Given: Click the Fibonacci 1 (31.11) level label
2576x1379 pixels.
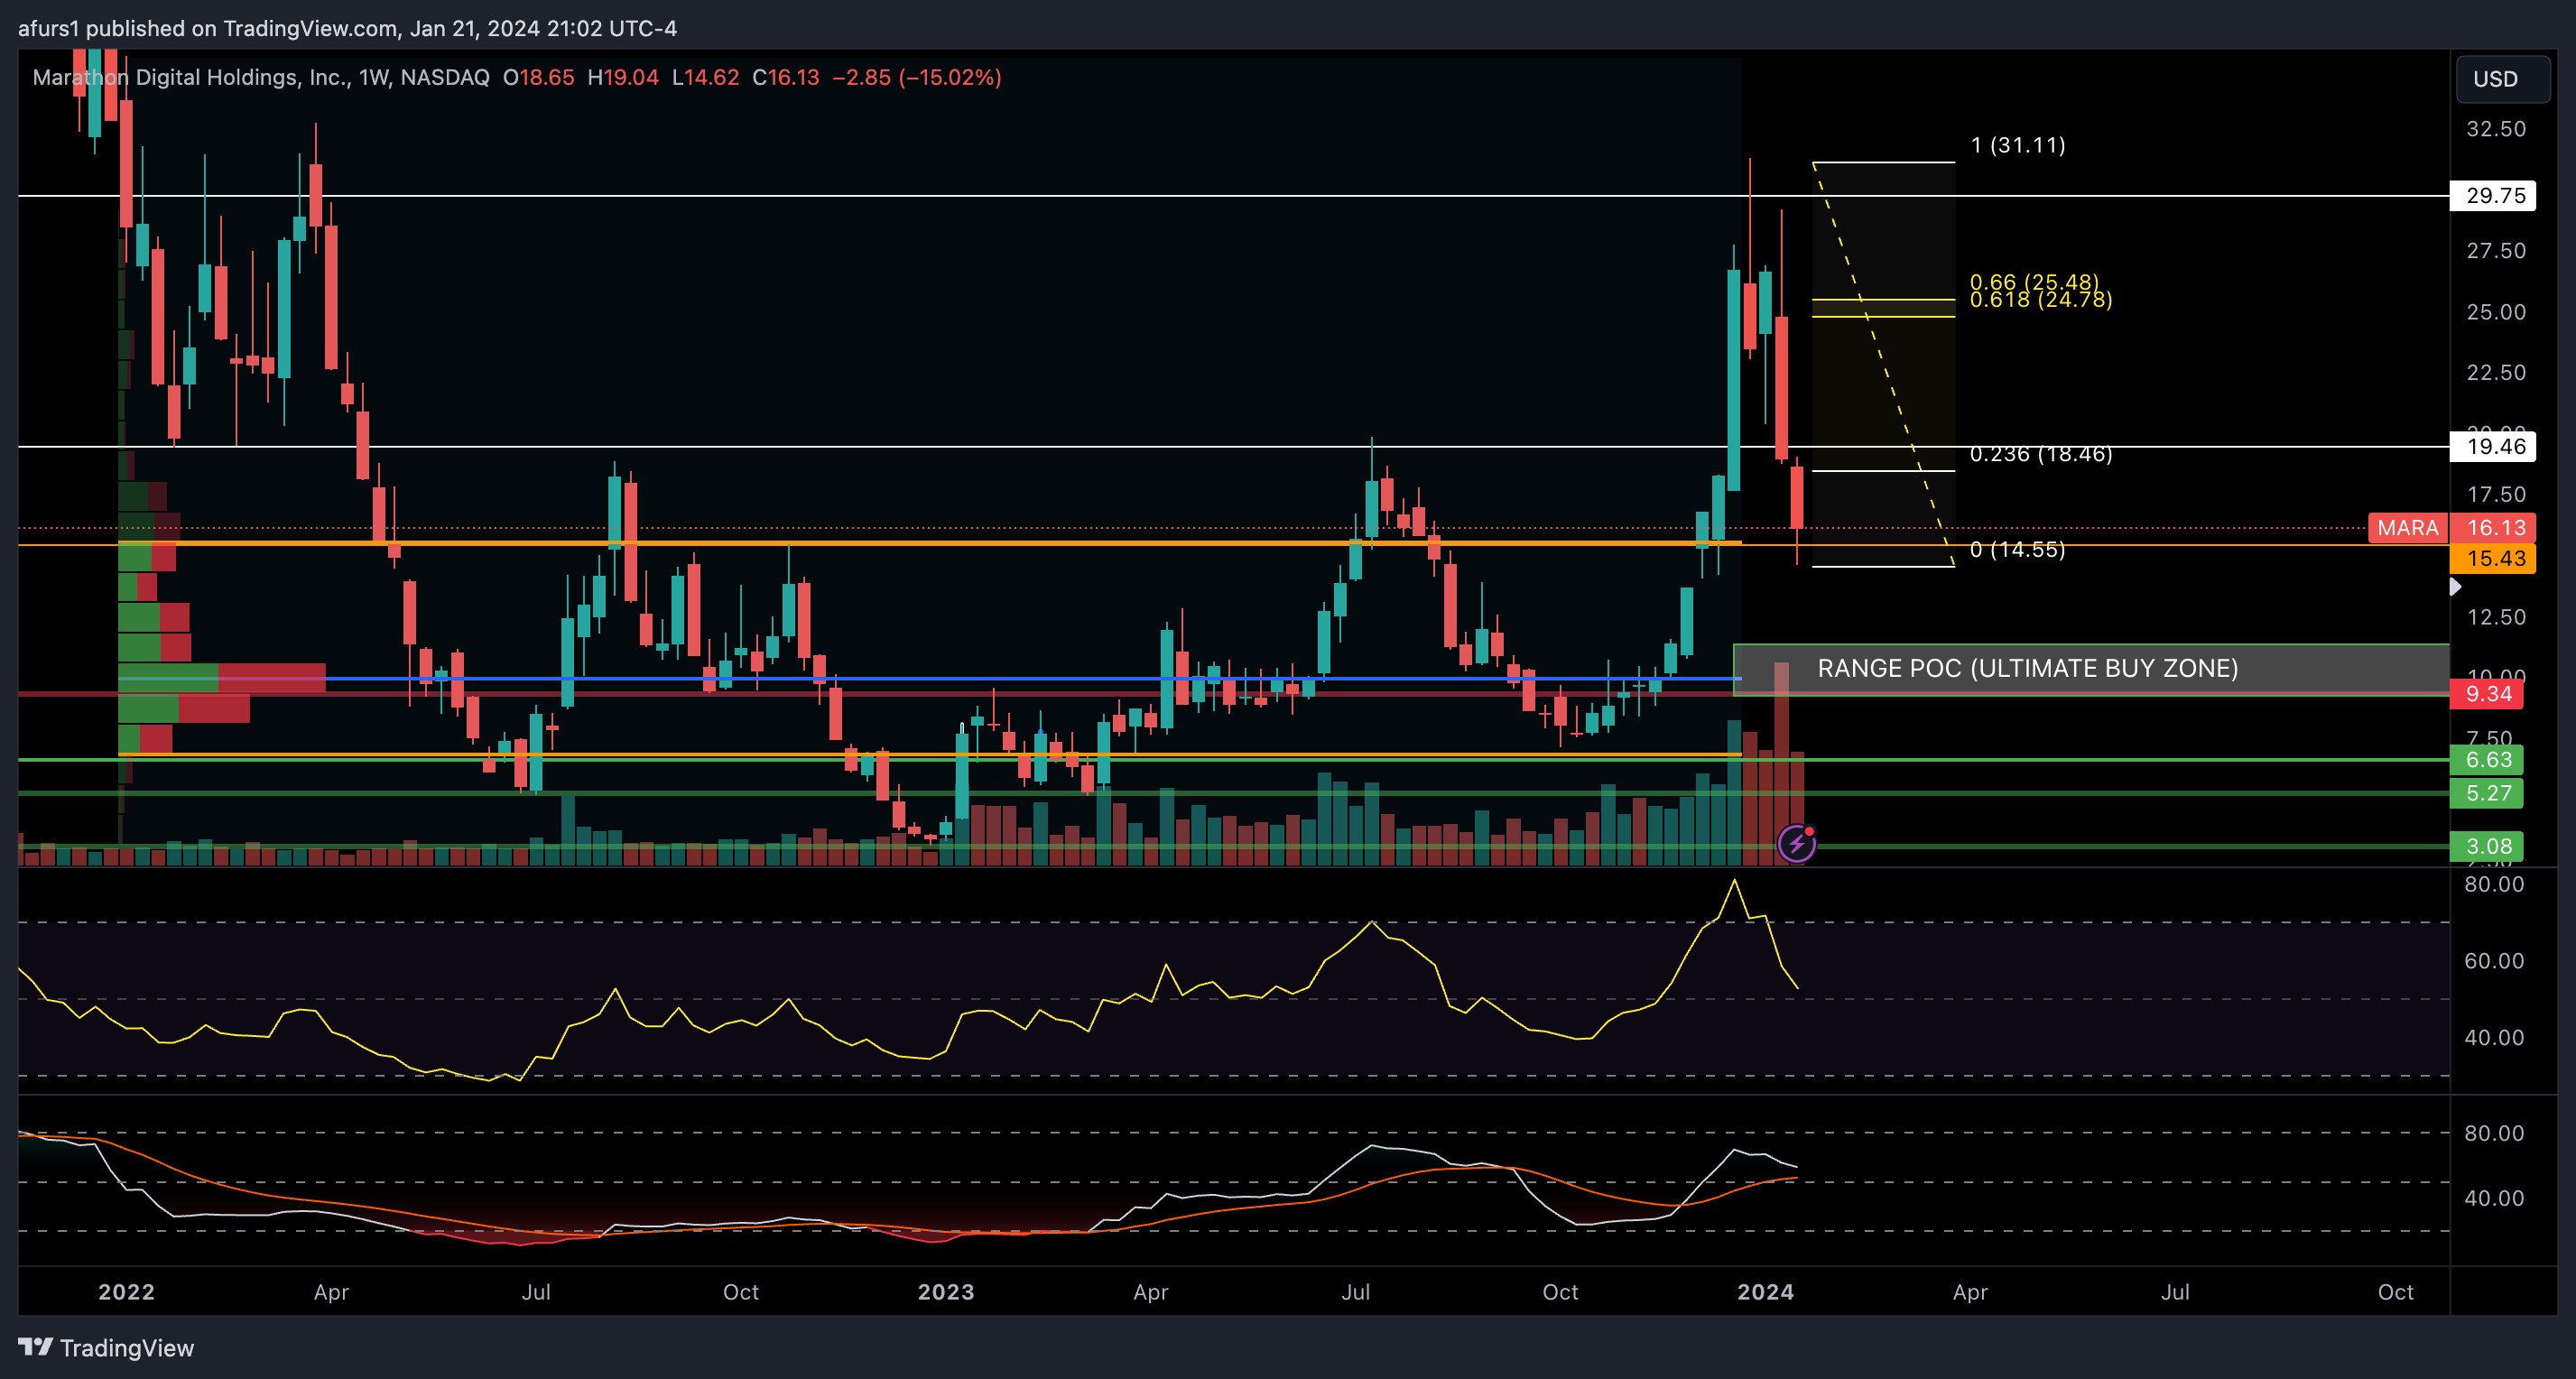Looking at the screenshot, I should [x=2018, y=145].
